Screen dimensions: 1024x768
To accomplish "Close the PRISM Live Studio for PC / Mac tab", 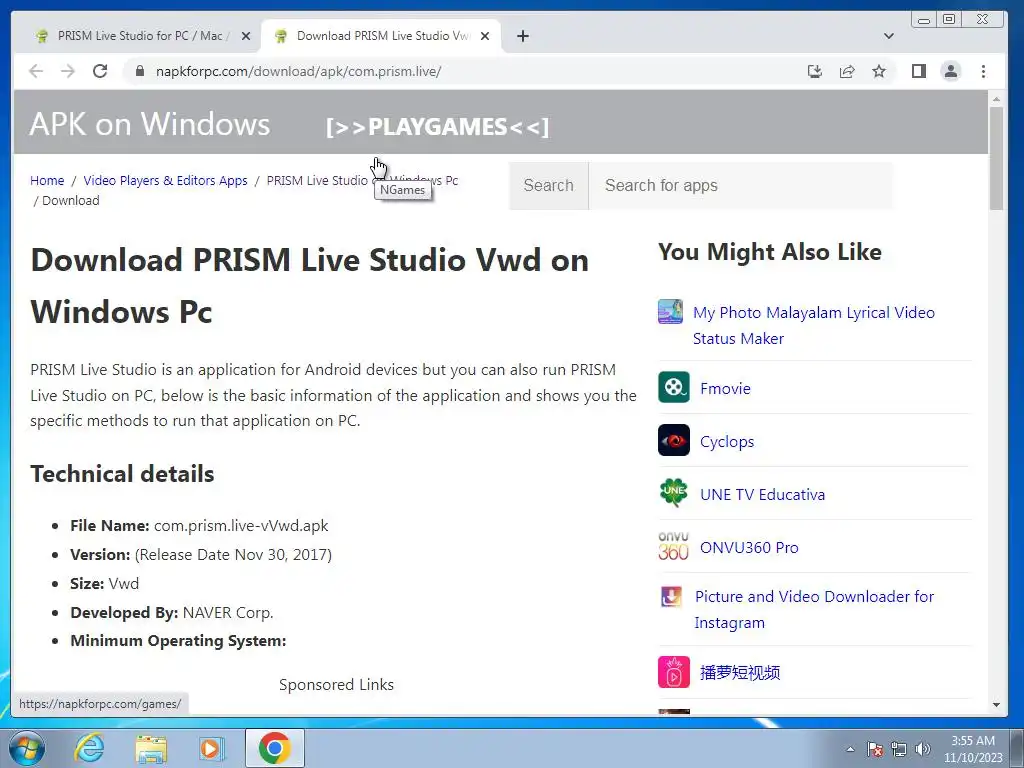I will [x=246, y=36].
